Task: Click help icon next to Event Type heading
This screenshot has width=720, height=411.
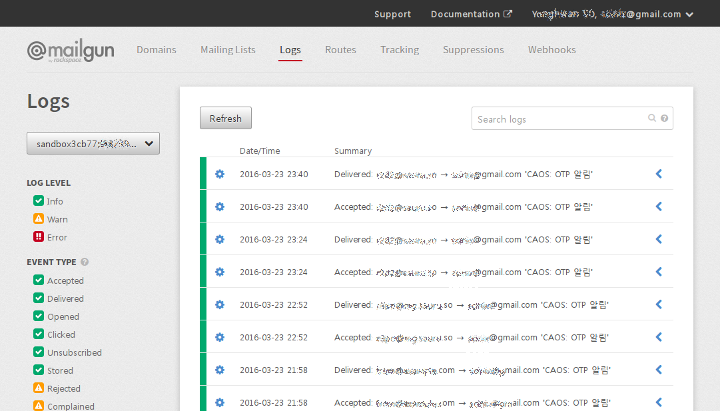Action: coord(85,262)
